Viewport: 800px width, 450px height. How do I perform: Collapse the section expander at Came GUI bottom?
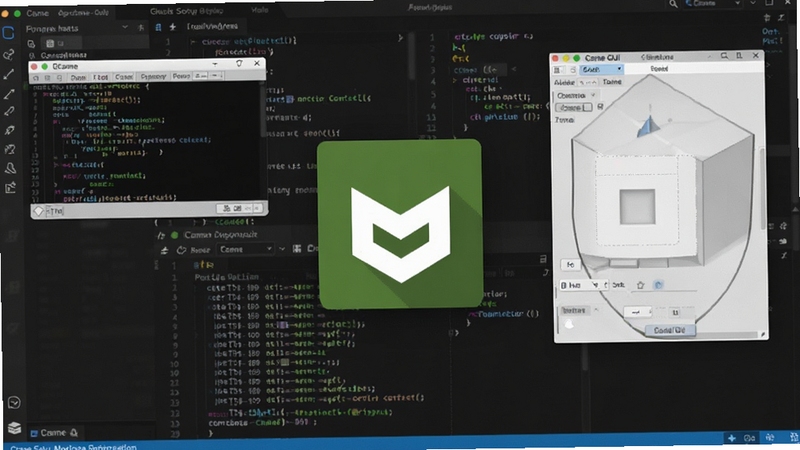[x=596, y=310]
